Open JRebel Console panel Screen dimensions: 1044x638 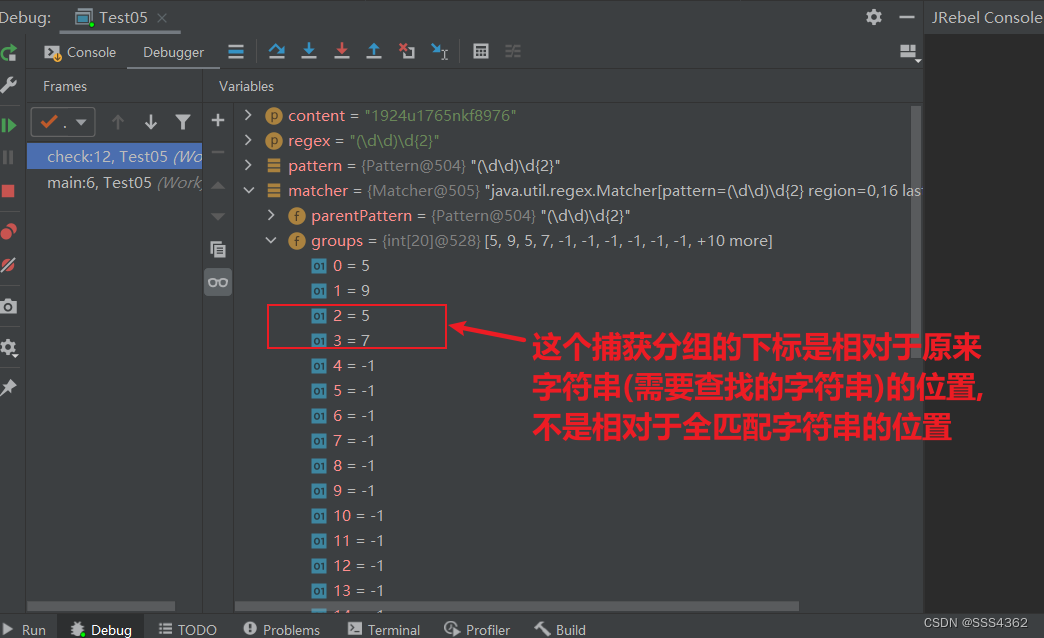pos(987,17)
